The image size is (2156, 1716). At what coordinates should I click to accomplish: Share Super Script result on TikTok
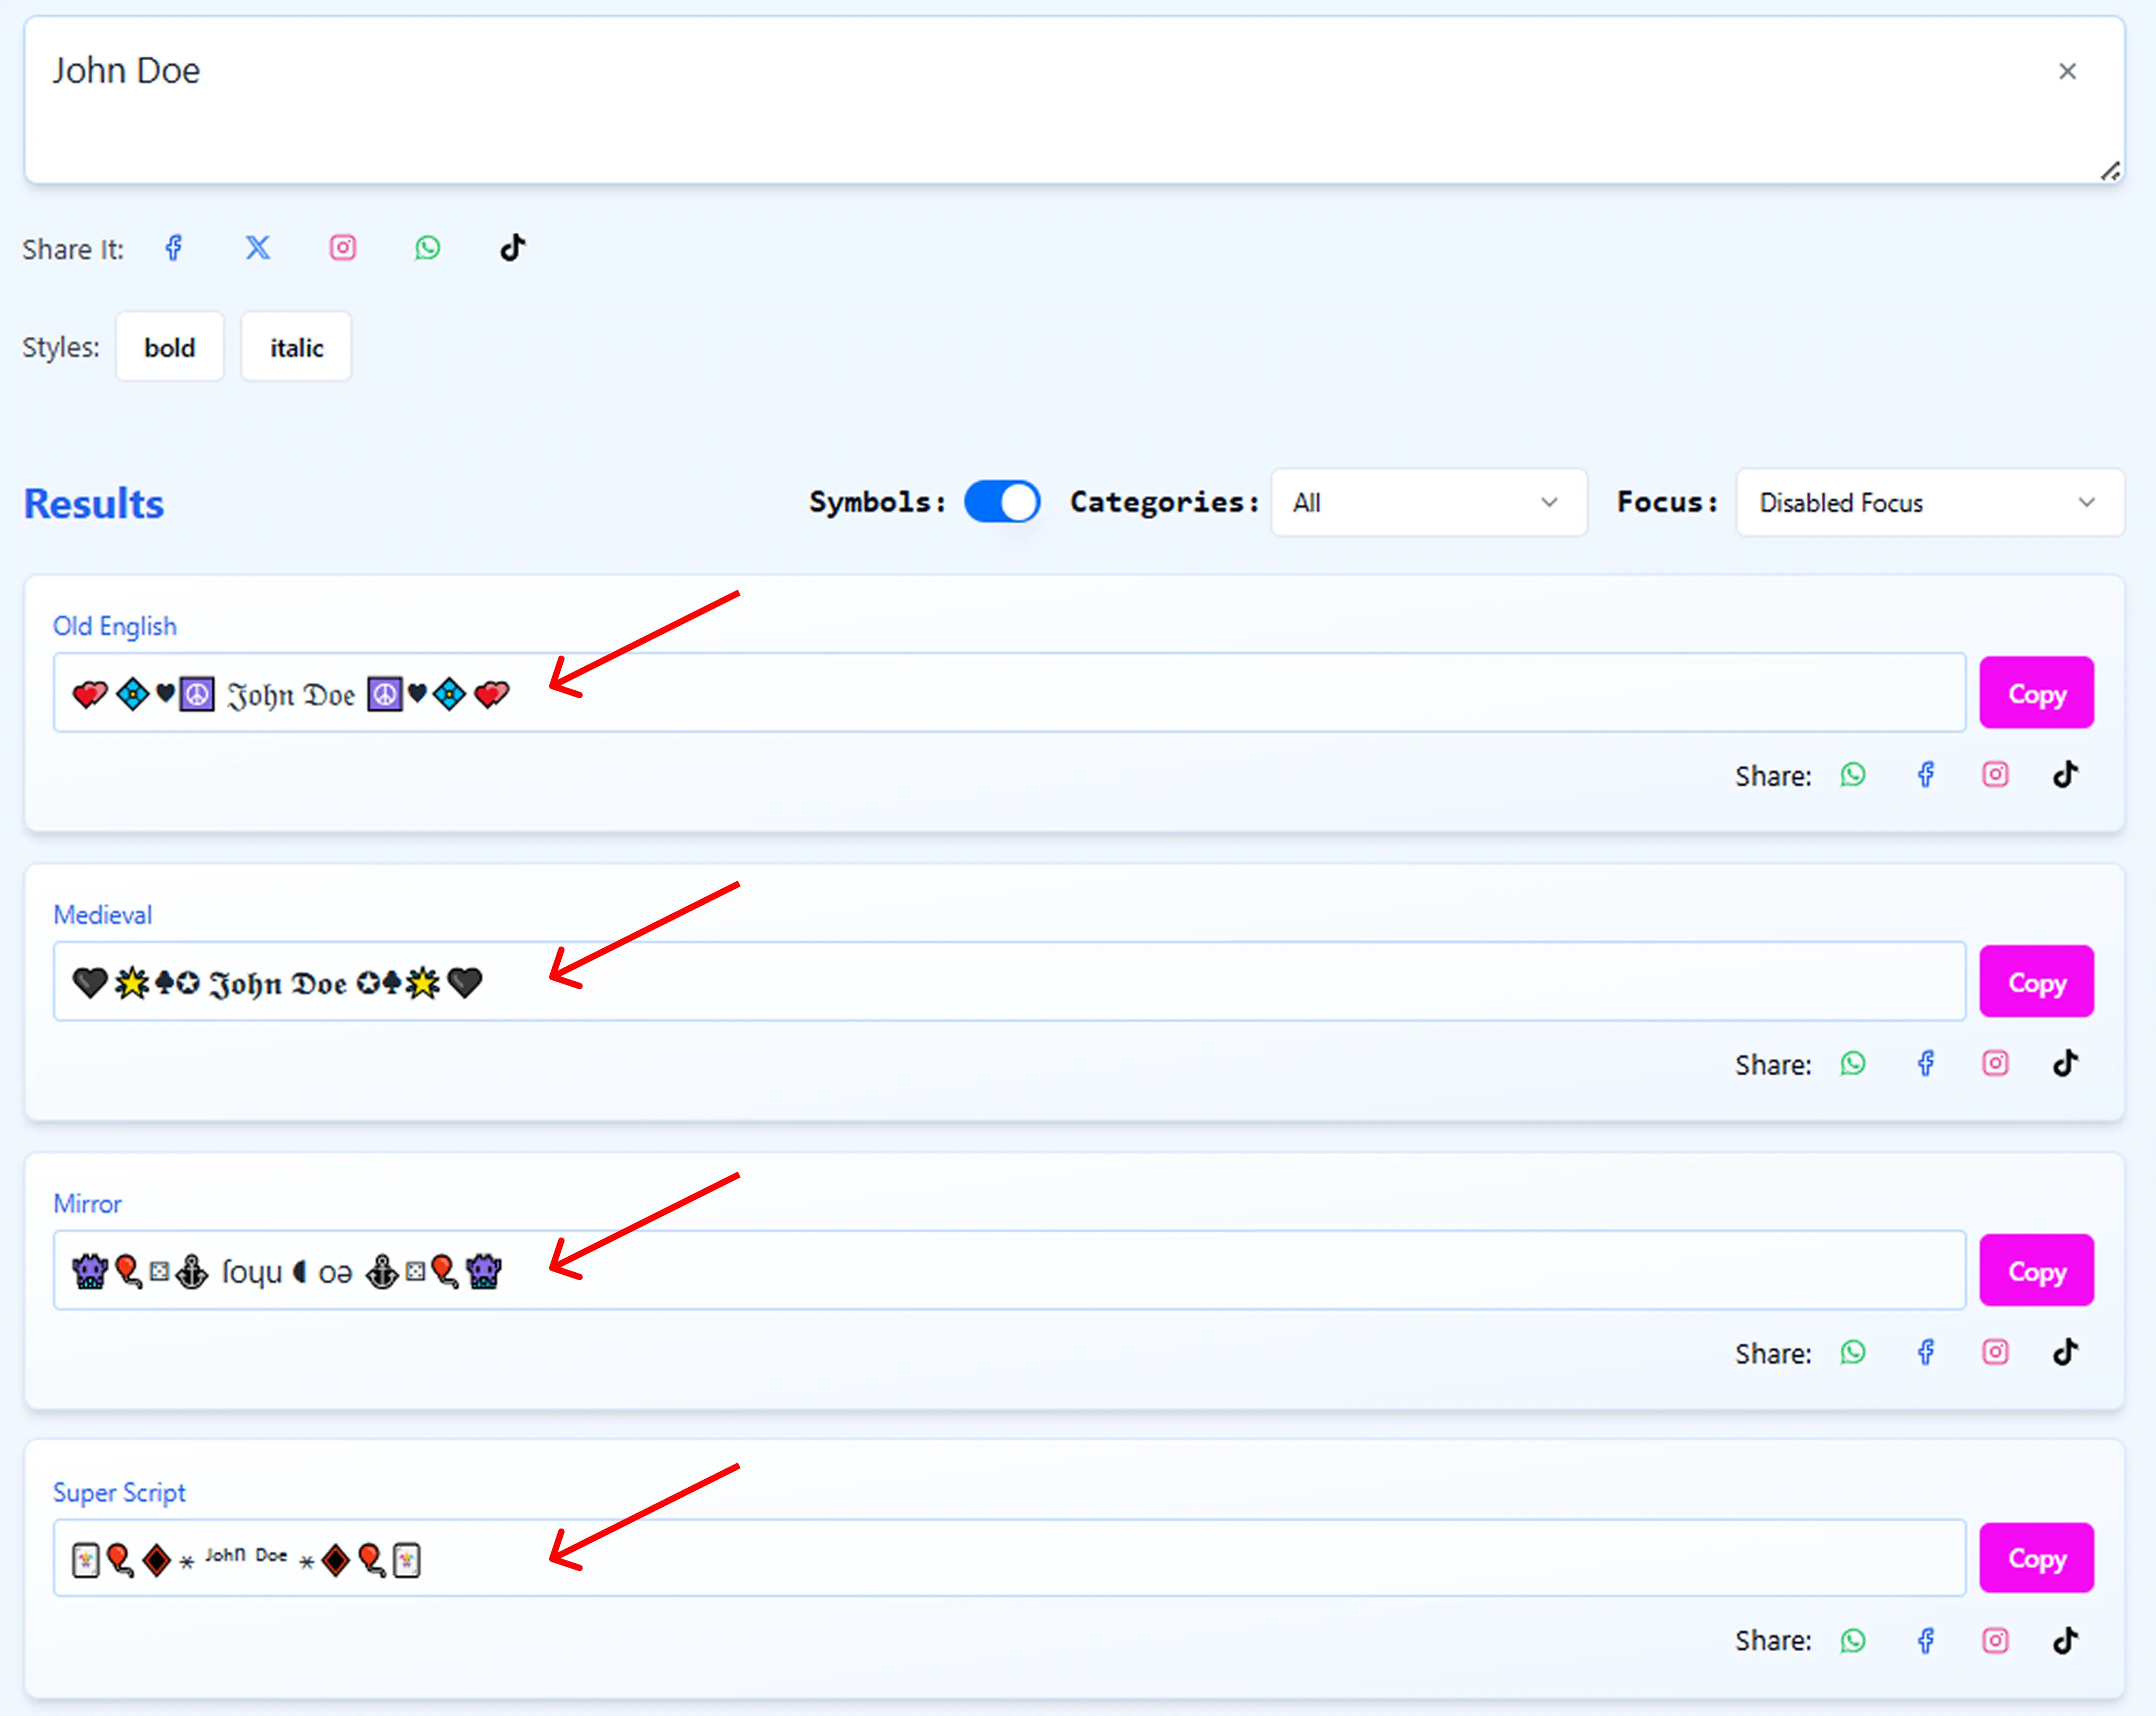pos(2066,1641)
